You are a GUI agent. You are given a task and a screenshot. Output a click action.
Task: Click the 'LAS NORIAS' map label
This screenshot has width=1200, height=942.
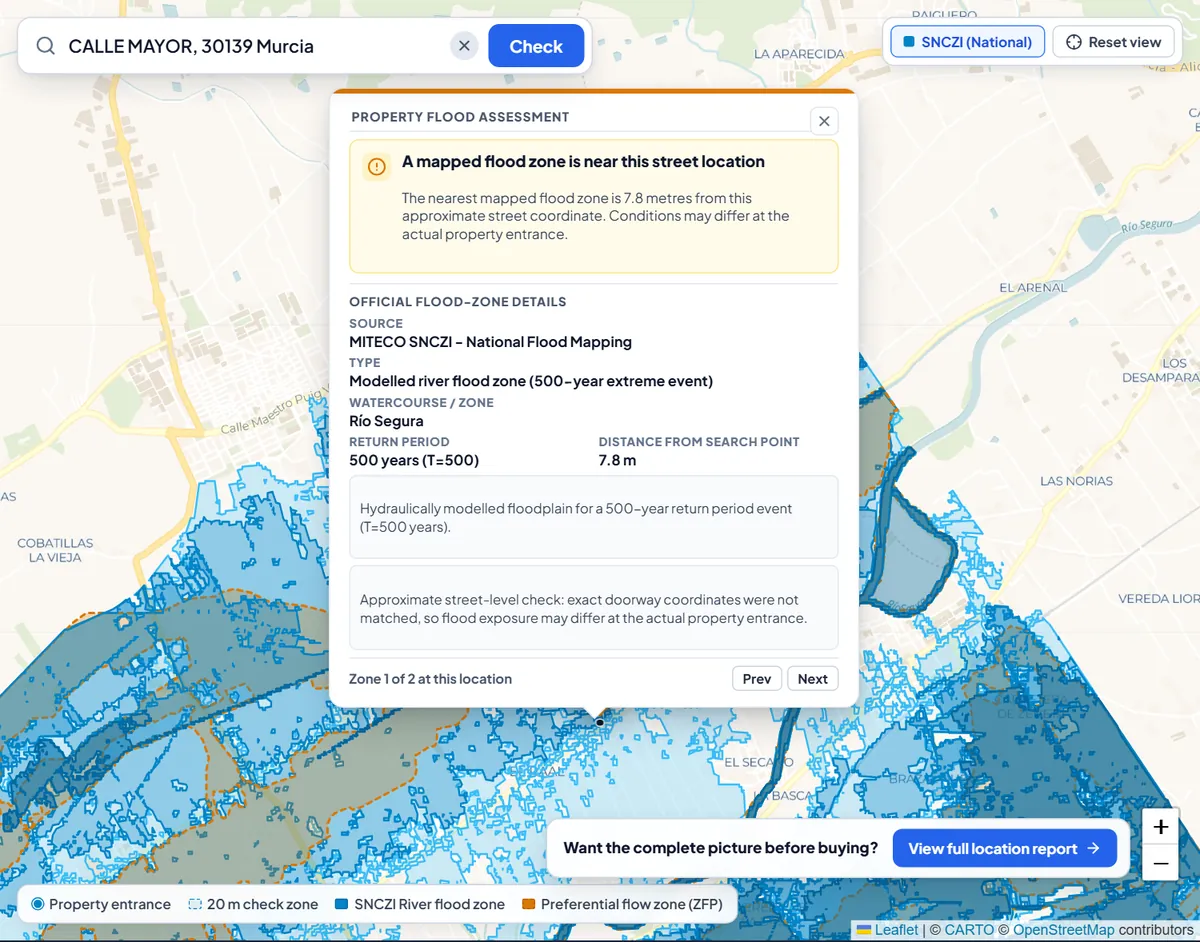(x=1076, y=481)
